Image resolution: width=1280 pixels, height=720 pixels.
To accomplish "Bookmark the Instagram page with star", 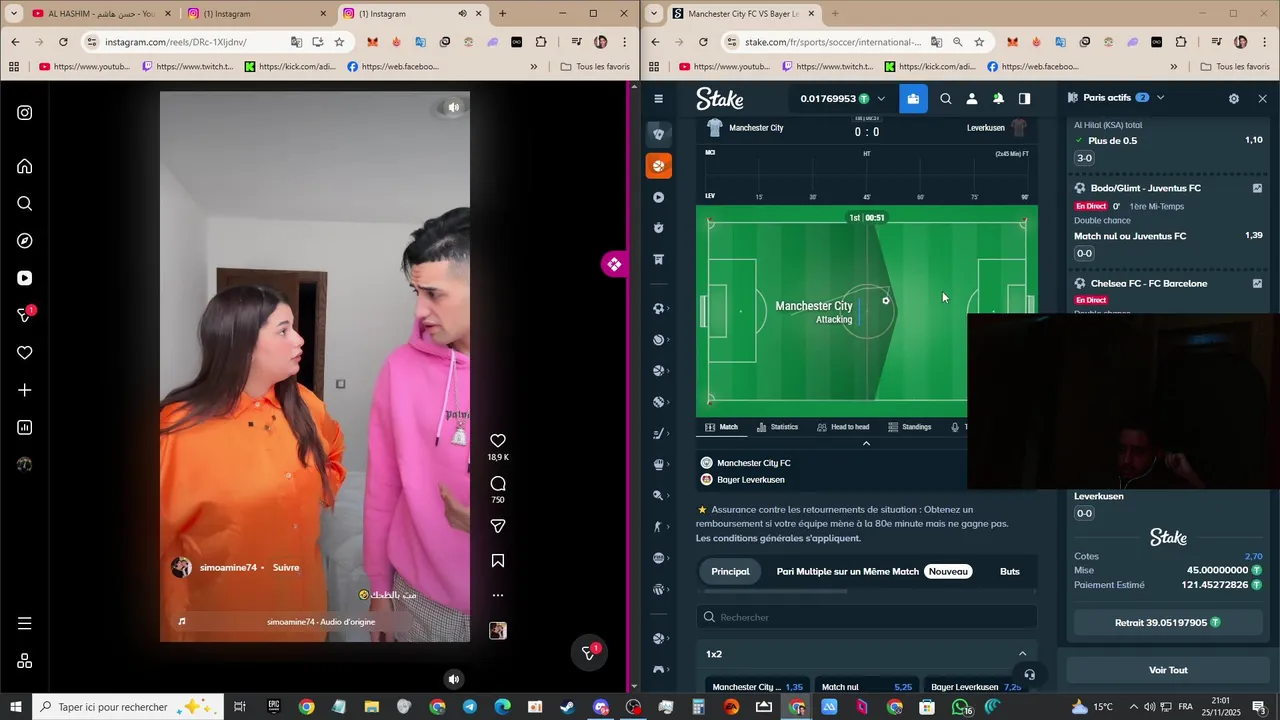I will pos(339,42).
